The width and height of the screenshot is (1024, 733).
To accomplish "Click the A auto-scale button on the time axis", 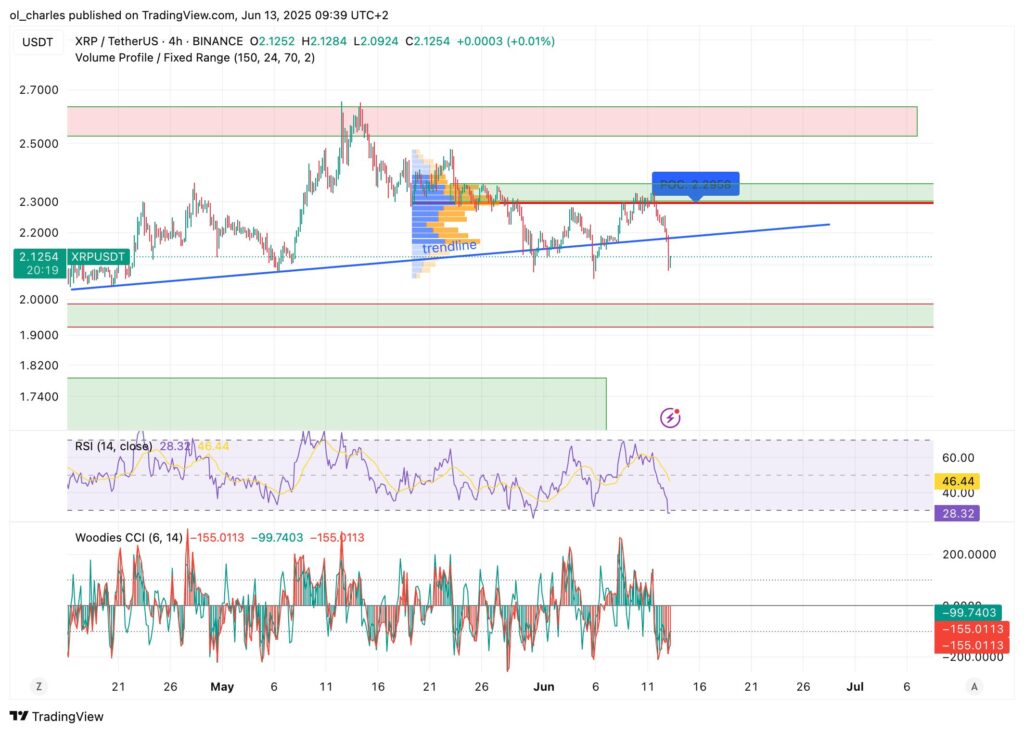I will 974,687.
